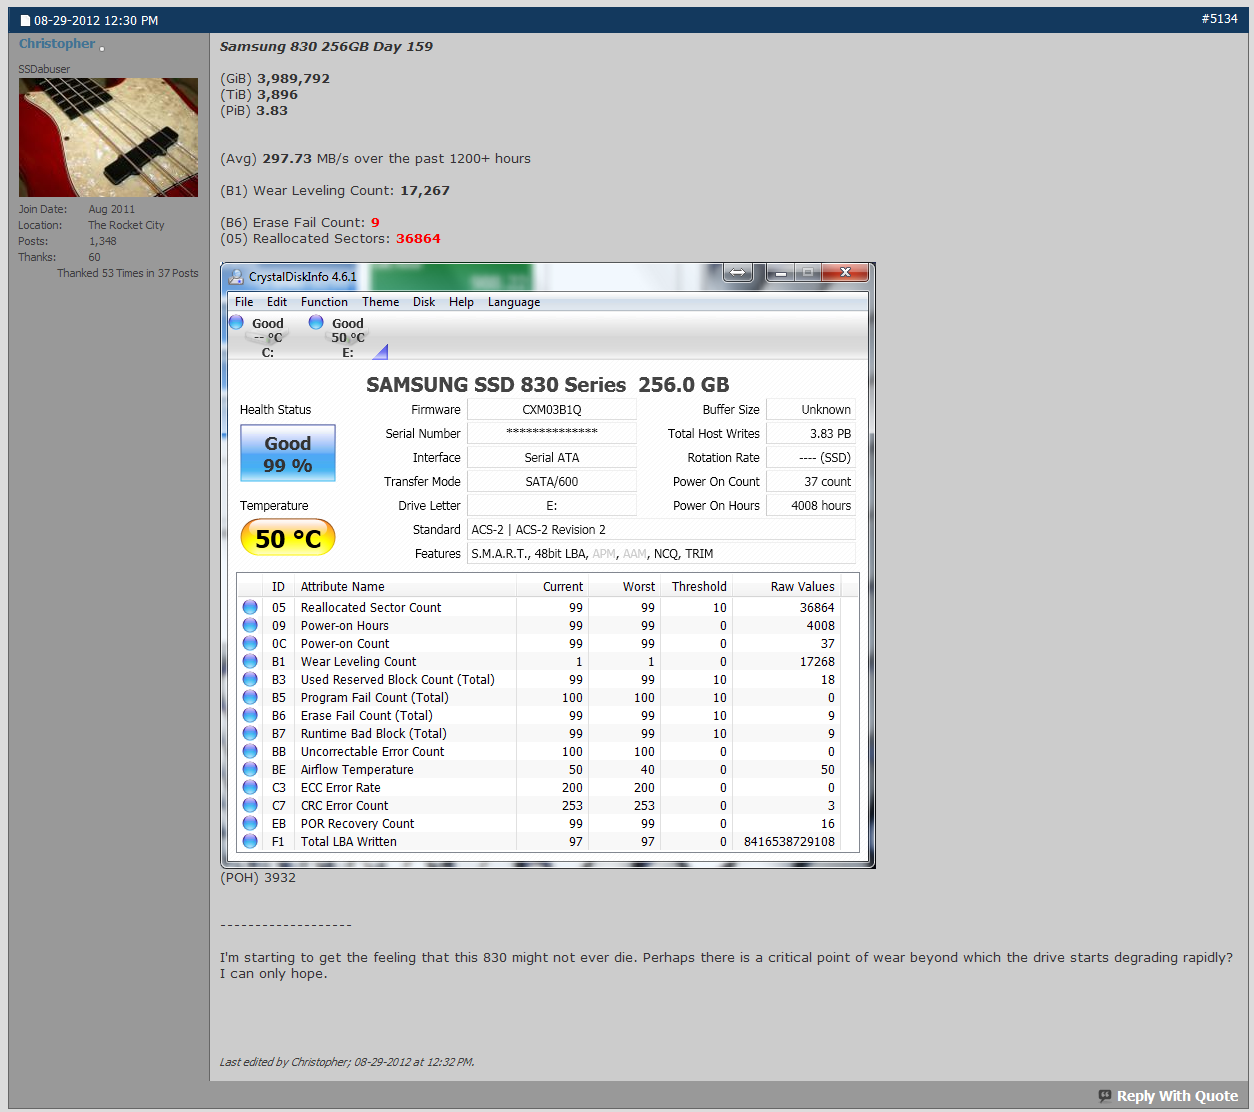1254x1112 pixels.
Task: Click the Threshold column header
Action: 697,587
